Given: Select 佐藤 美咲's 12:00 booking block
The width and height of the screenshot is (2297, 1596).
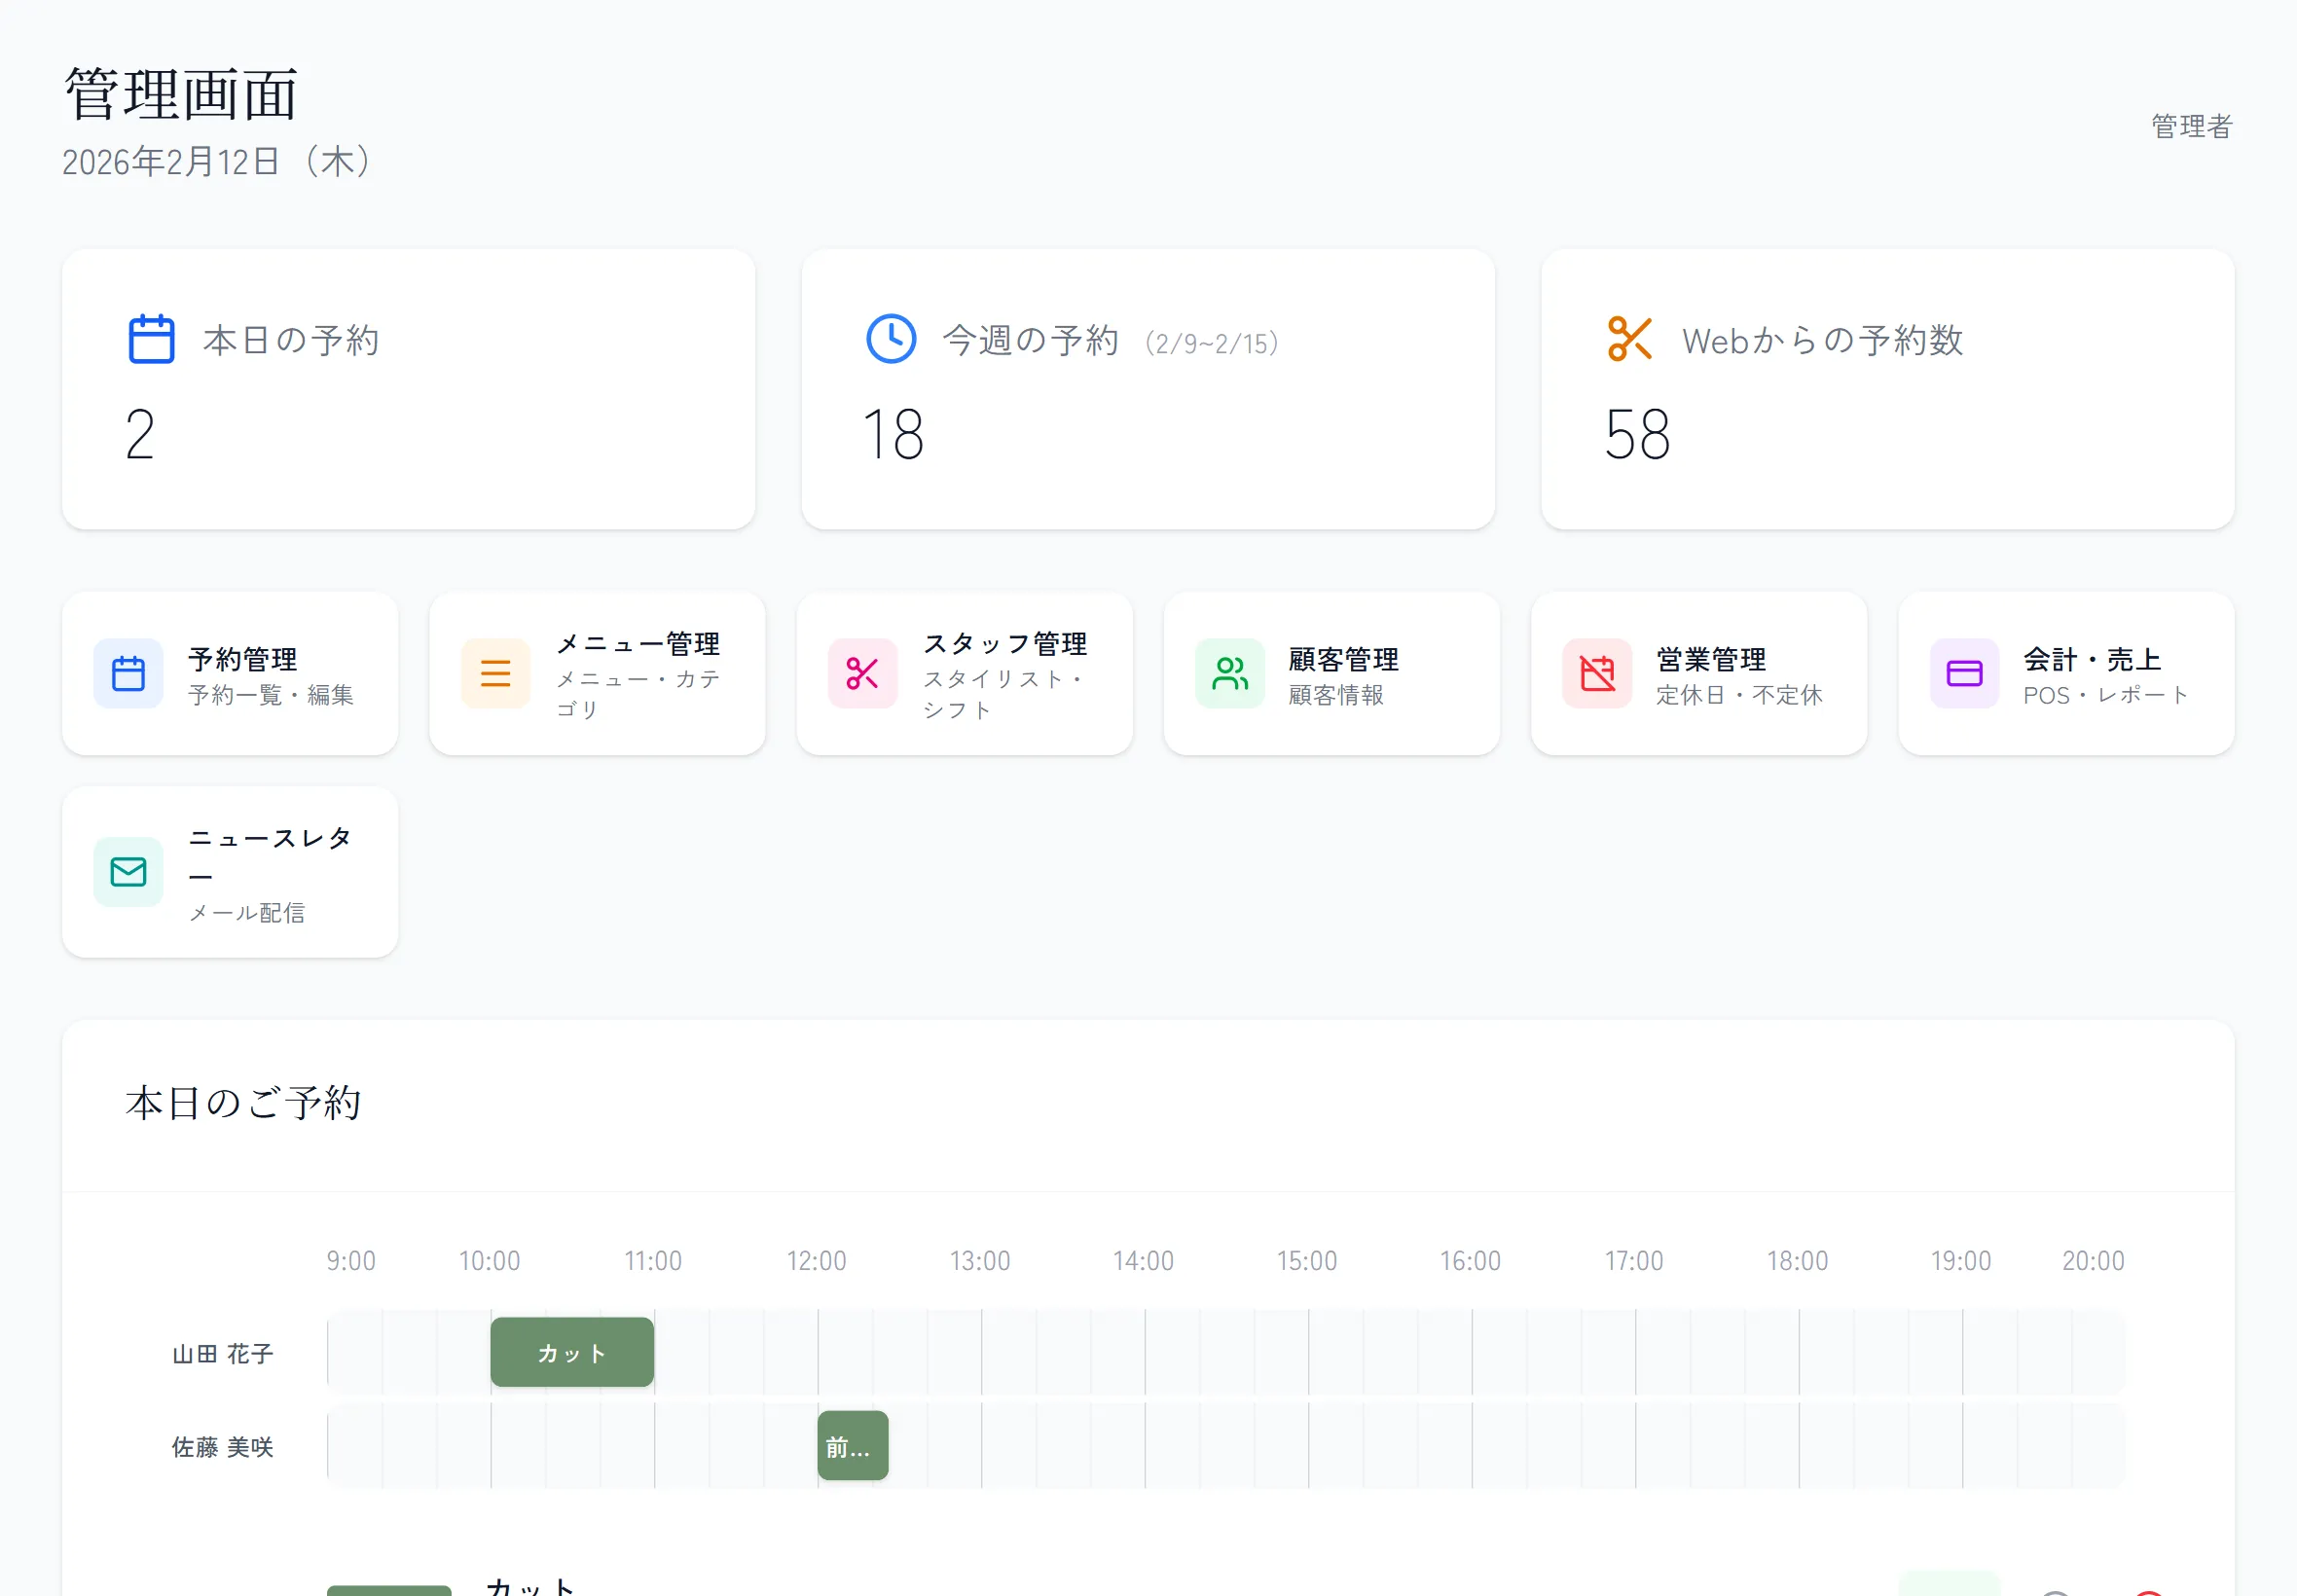Looking at the screenshot, I should point(852,1446).
